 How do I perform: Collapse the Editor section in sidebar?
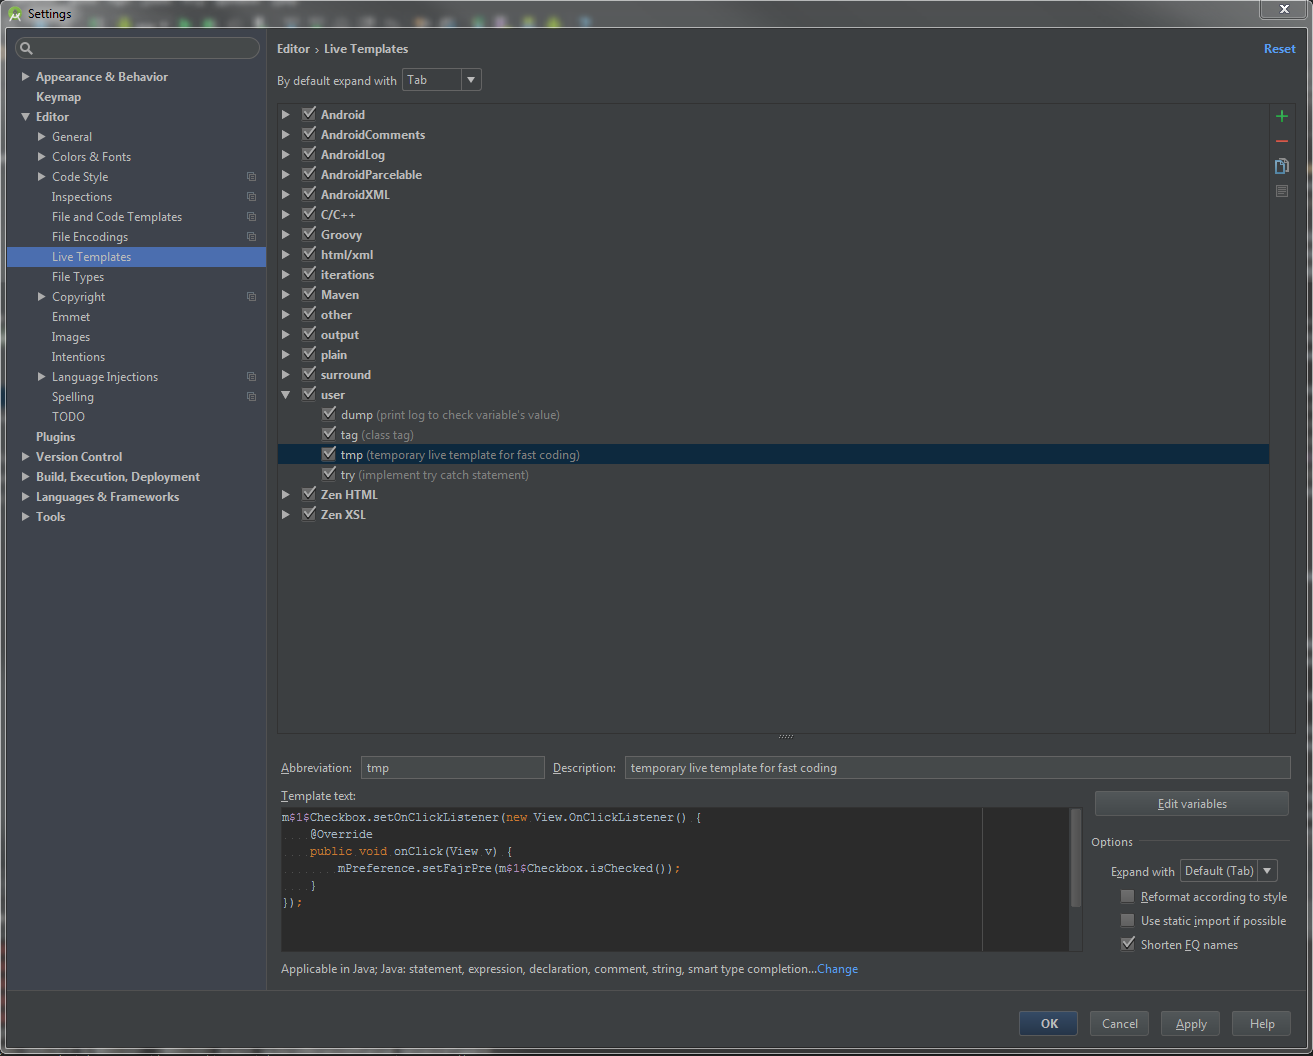25,116
